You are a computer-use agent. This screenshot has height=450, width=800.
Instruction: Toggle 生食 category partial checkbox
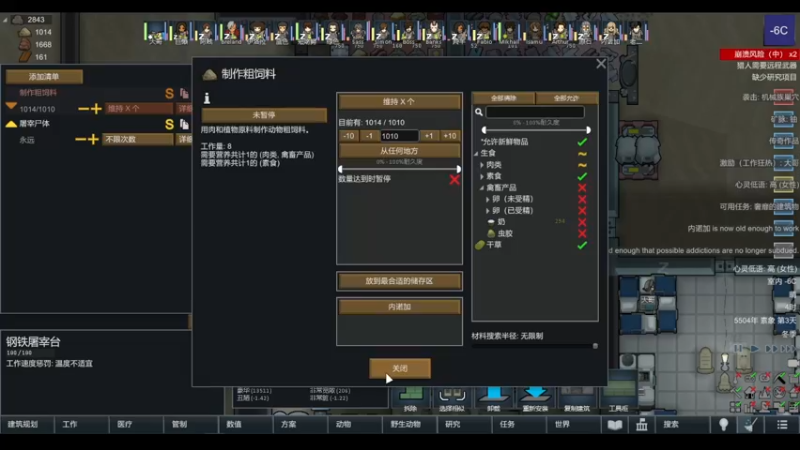click(x=582, y=154)
